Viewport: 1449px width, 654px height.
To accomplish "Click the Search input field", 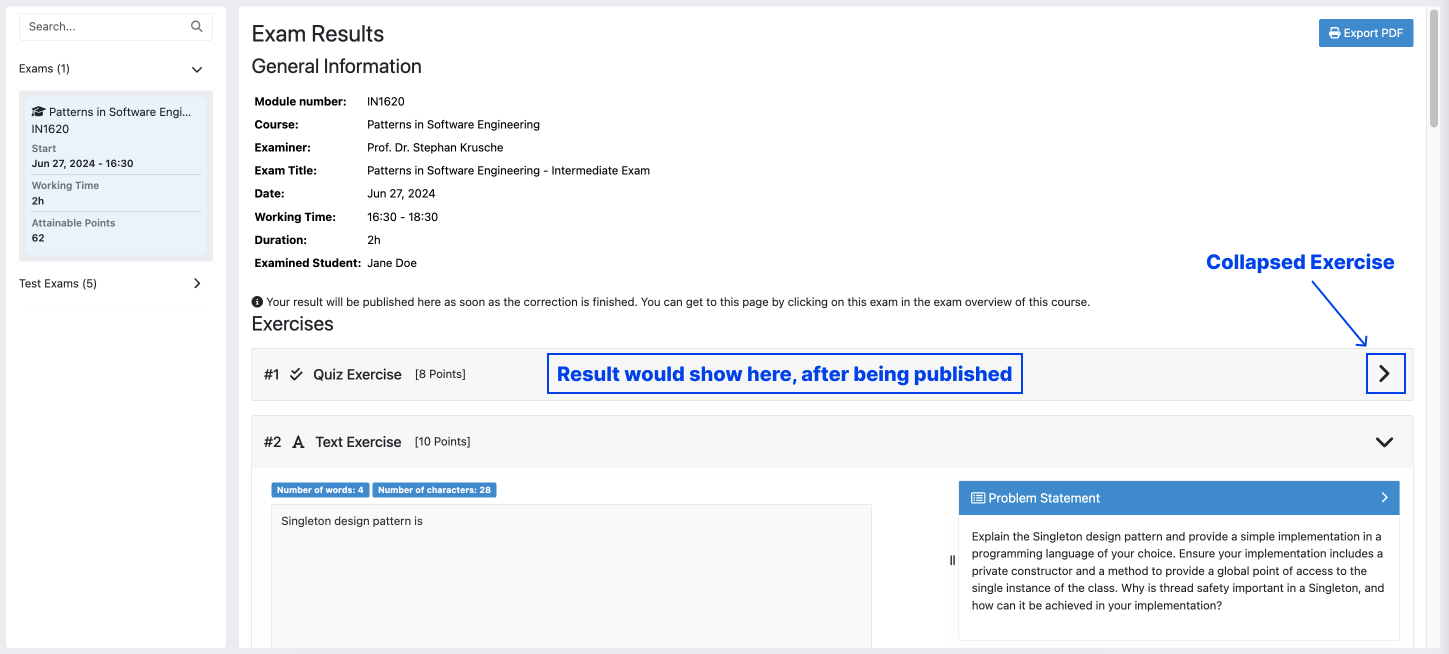I will pos(105,27).
